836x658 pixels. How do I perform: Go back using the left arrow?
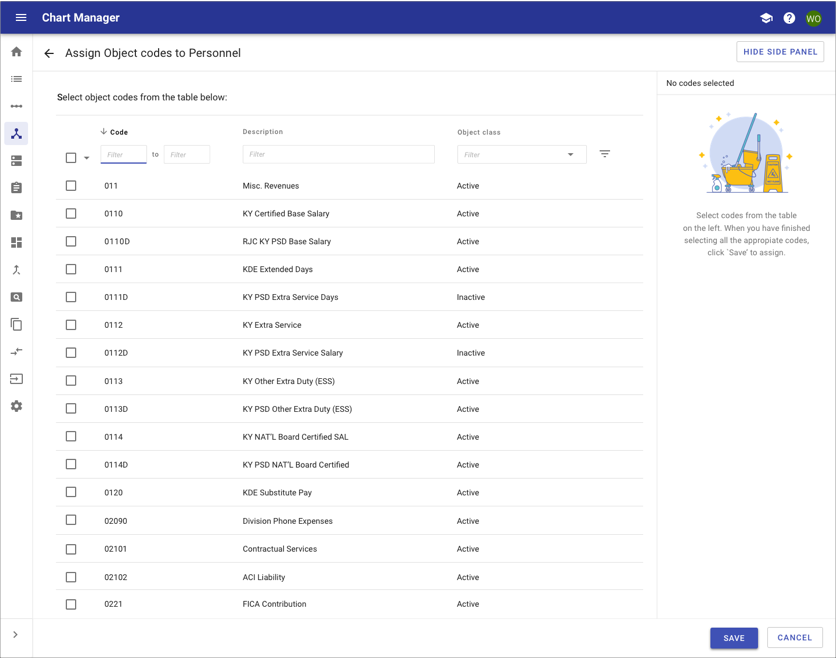pos(49,53)
